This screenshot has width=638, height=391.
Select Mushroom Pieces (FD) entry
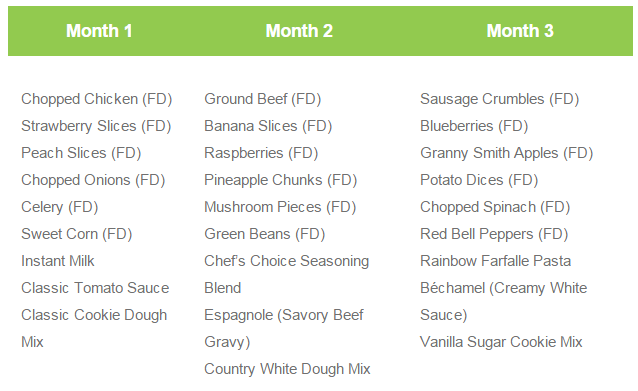pyautogui.click(x=280, y=207)
